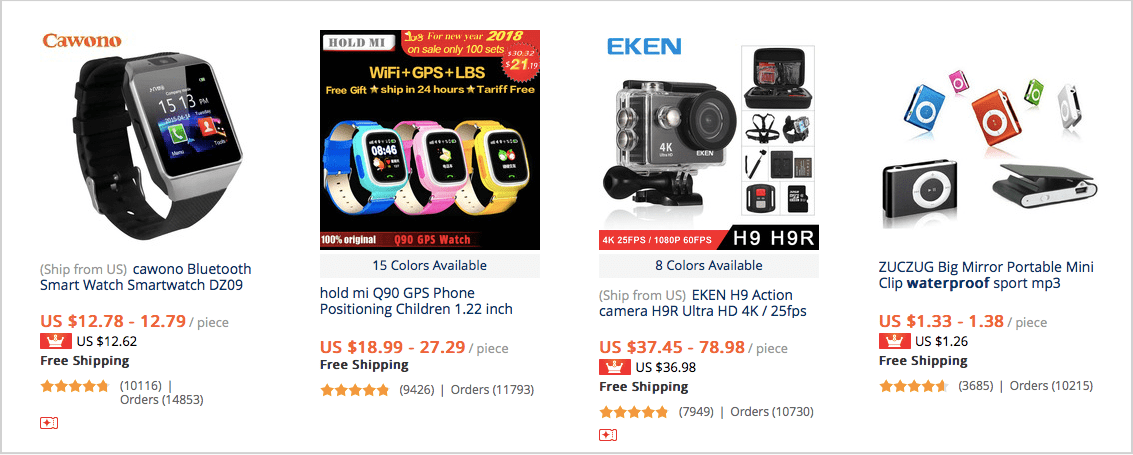
Task: Click the coupon icon under cawono smartwatch
Action: coord(49,423)
